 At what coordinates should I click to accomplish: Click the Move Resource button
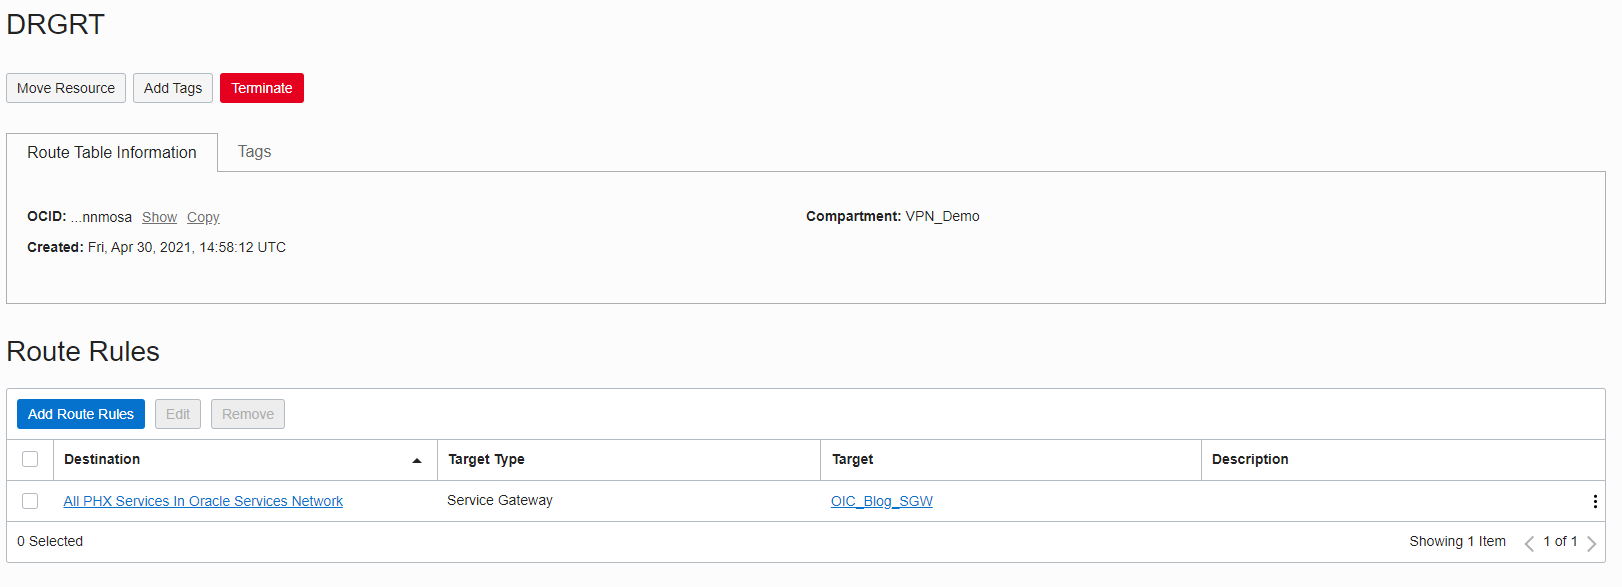click(66, 88)
